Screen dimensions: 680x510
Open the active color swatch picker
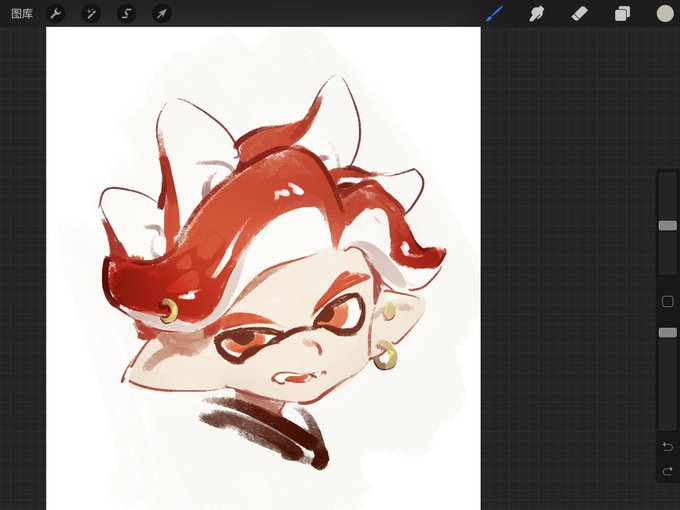pos(665,13)
